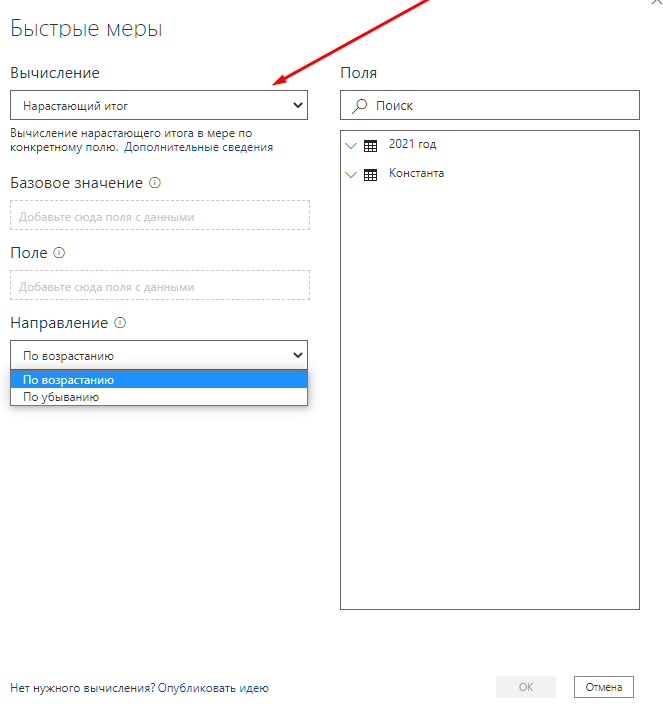Focus the Поиск search field
The width and height of the screenshot is (663, 715).
click(490, 105)
